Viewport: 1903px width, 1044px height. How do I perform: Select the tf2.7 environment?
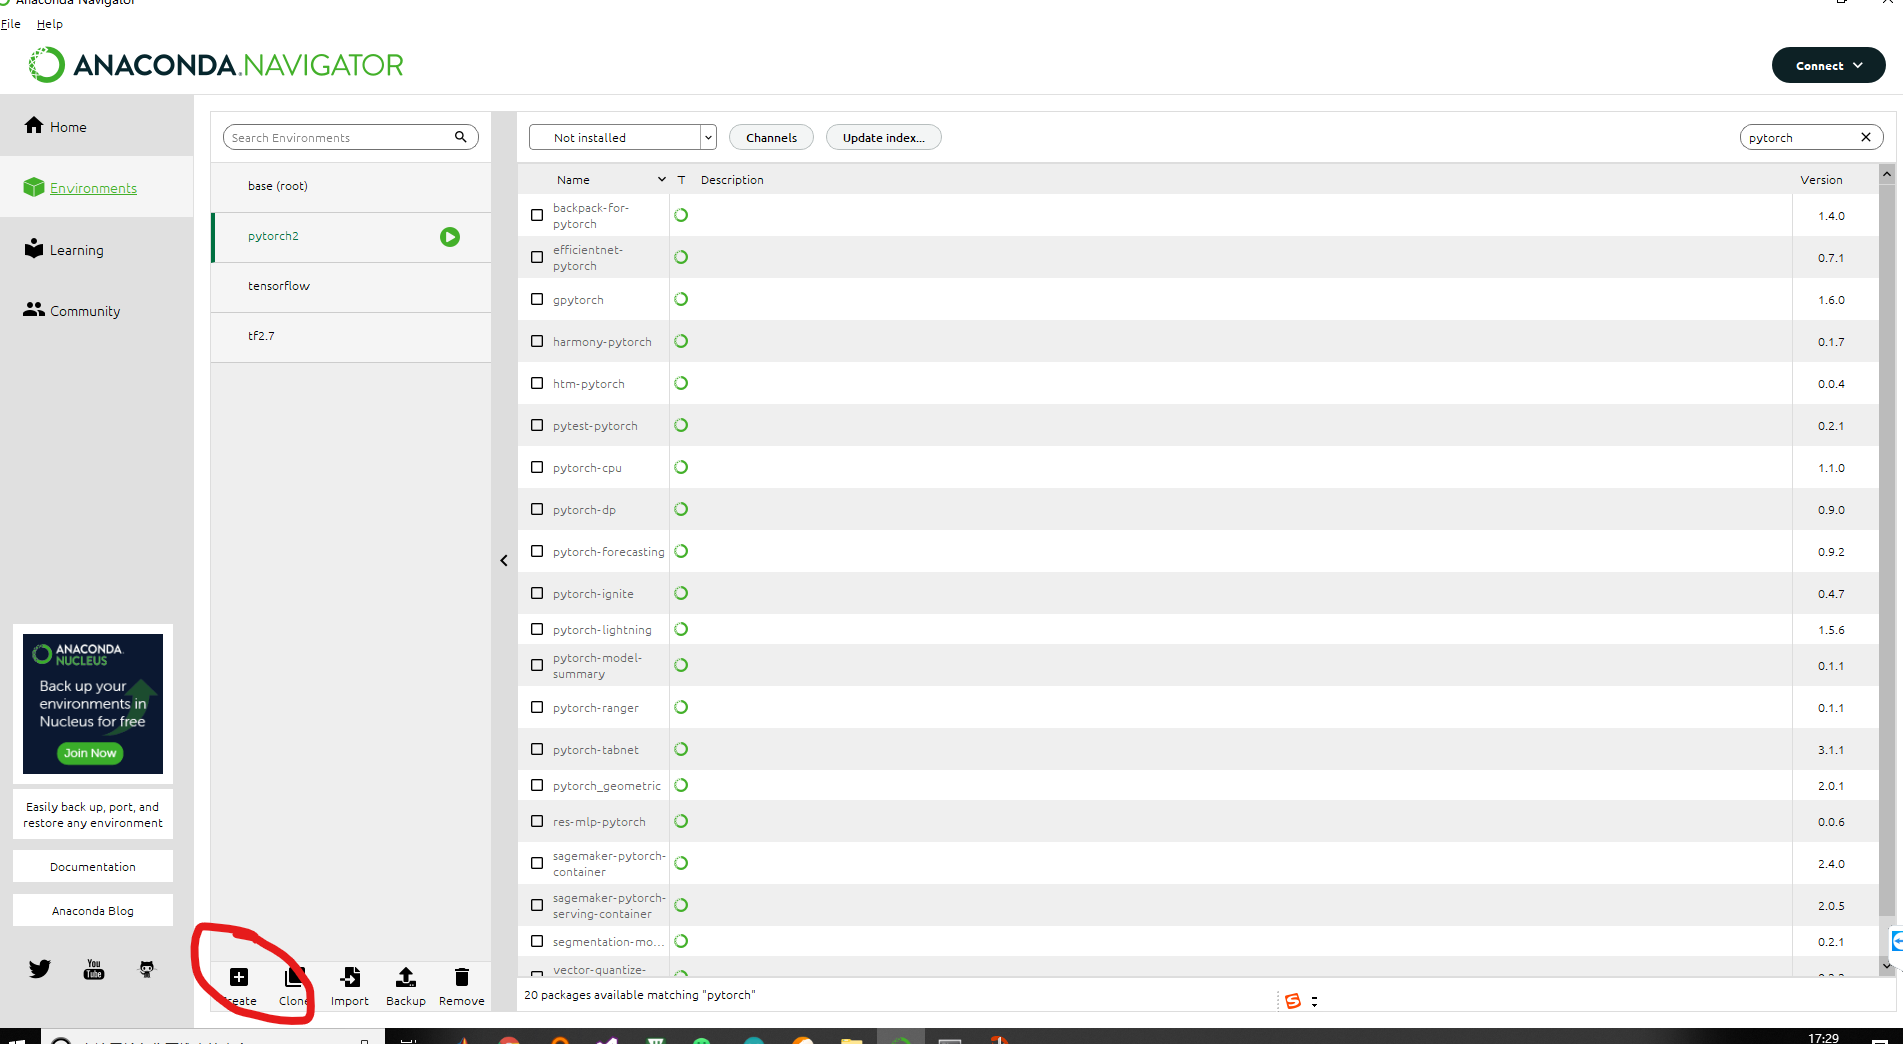pyautogui.click(x=351, y=337)
